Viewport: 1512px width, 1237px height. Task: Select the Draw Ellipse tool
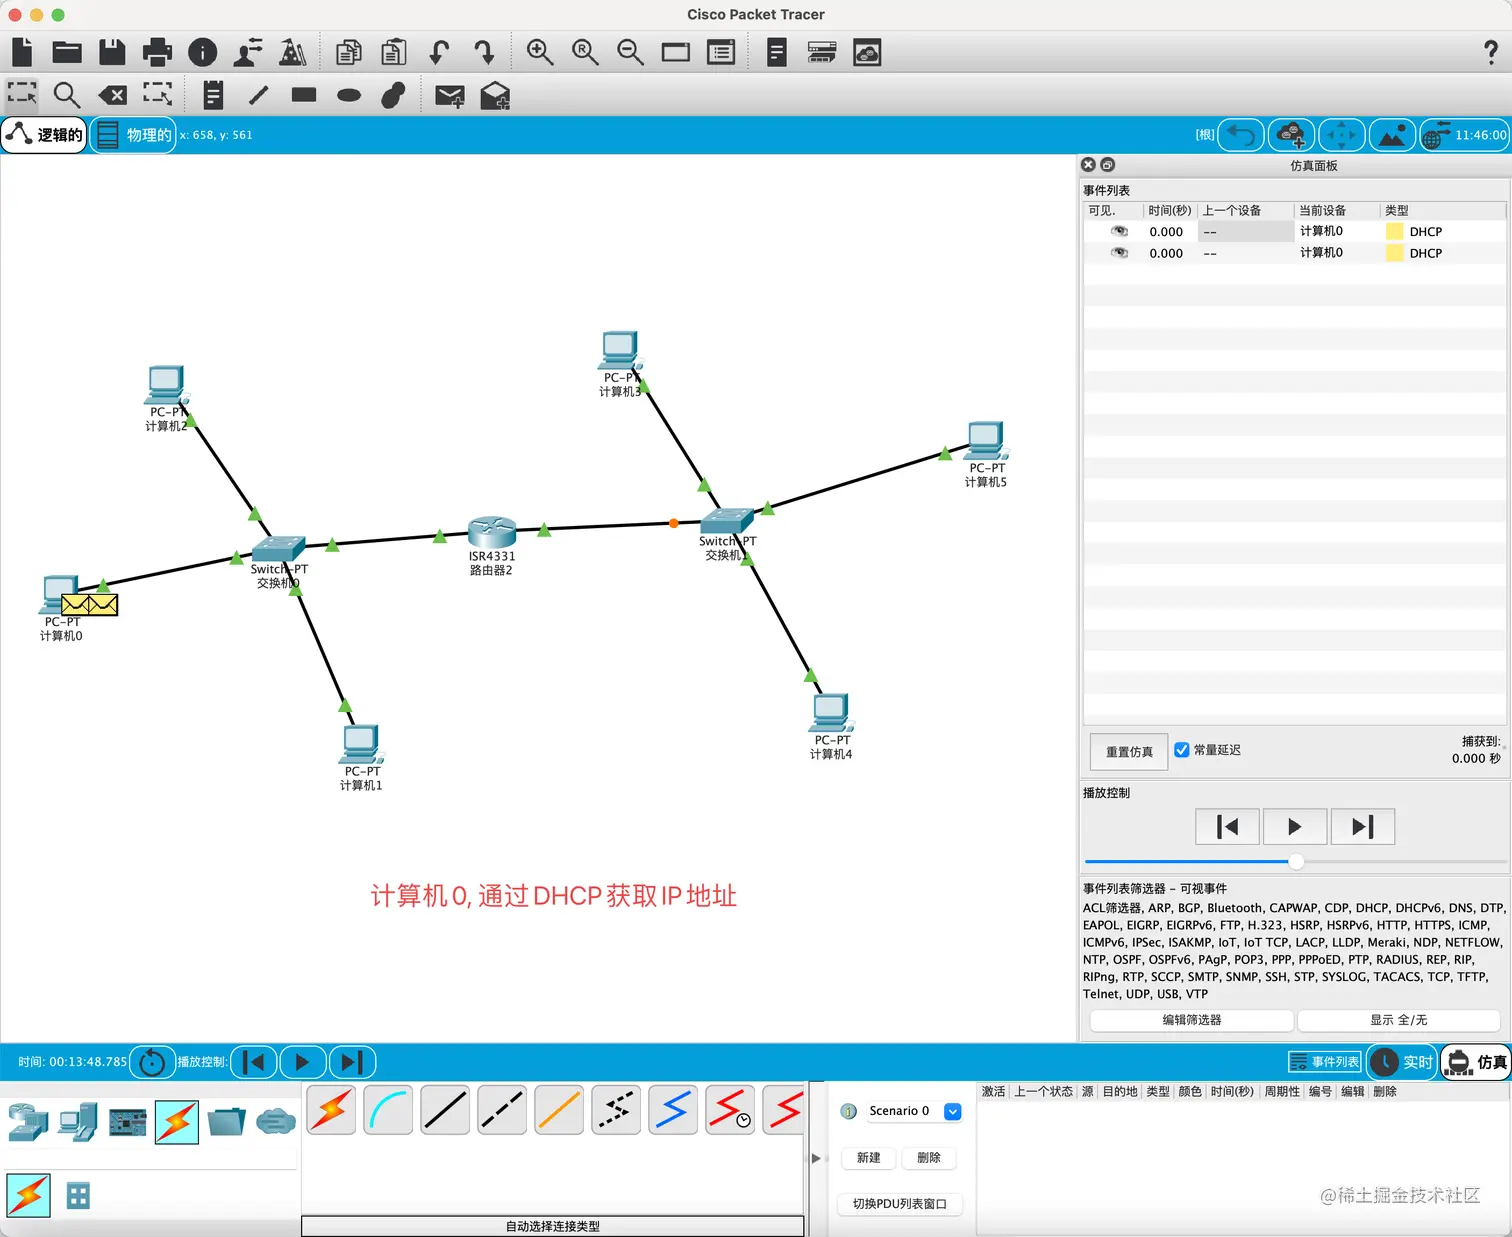click(x=349, y=96)
